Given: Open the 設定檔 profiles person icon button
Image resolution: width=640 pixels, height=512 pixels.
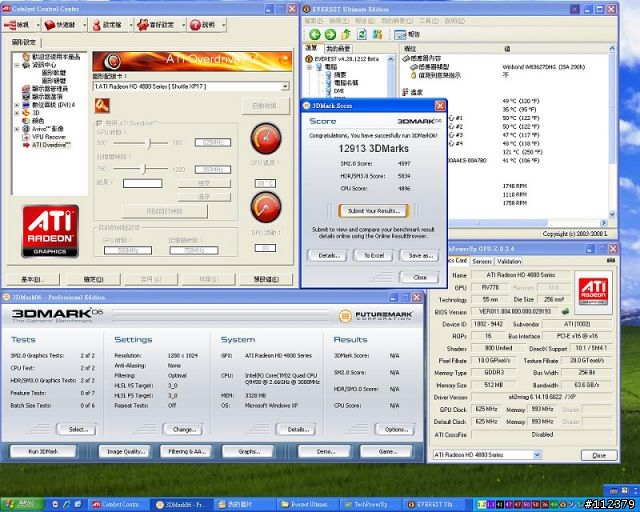Looking at the screenshot, I should tap(107, 25).
